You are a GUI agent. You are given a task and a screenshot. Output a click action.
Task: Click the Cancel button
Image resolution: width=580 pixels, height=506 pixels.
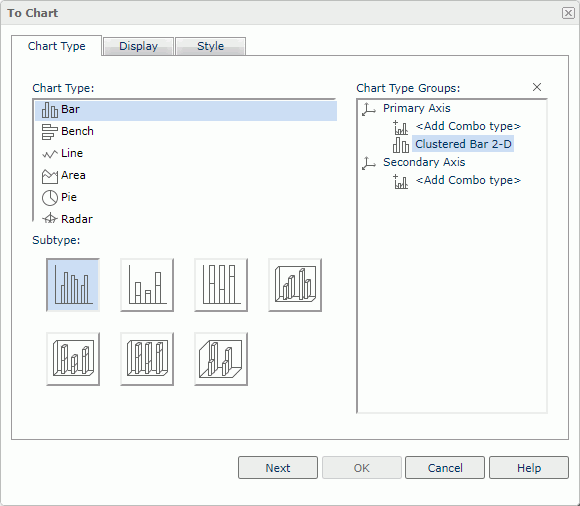[x=445, y=468]
